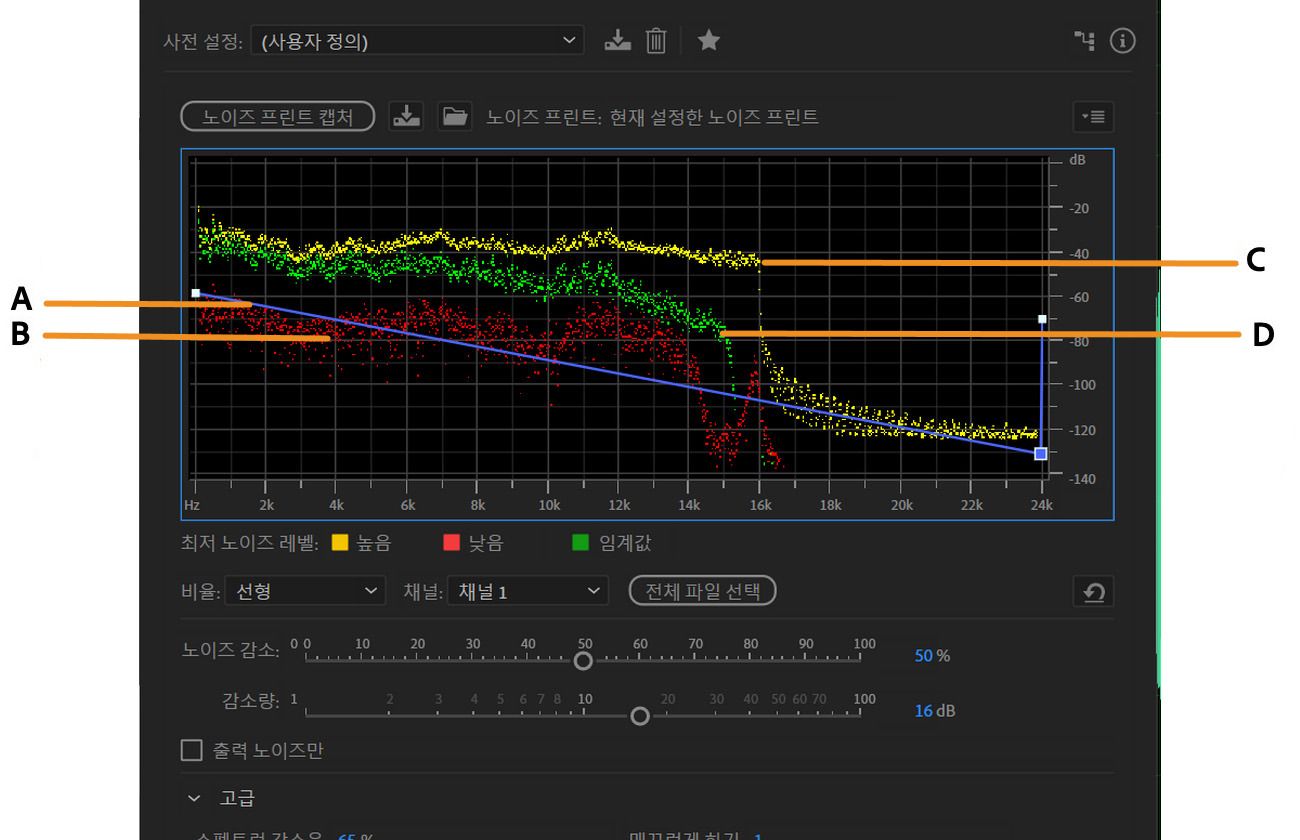Click the 노이즈 감소 slider handle
This screenshot has height=840, width=1300.
(583, 661)
